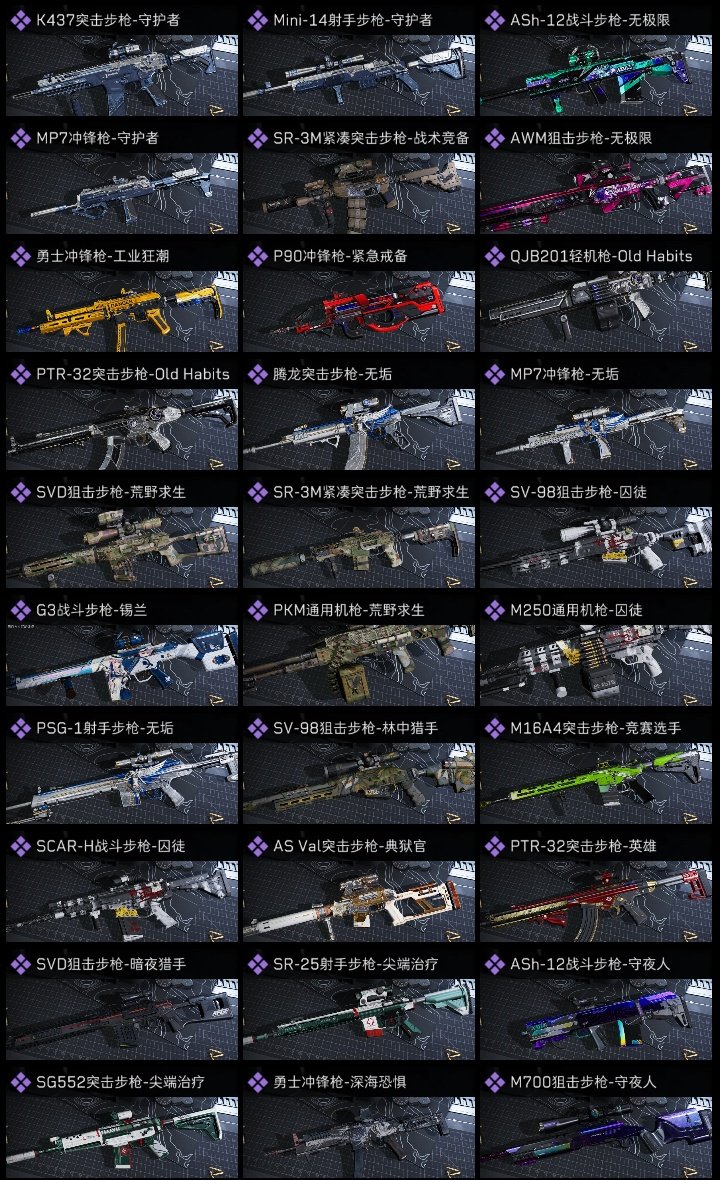Click the SVD狙击步枪-暗夜猎手 title label
The image size is (720, 1180).
111,965
